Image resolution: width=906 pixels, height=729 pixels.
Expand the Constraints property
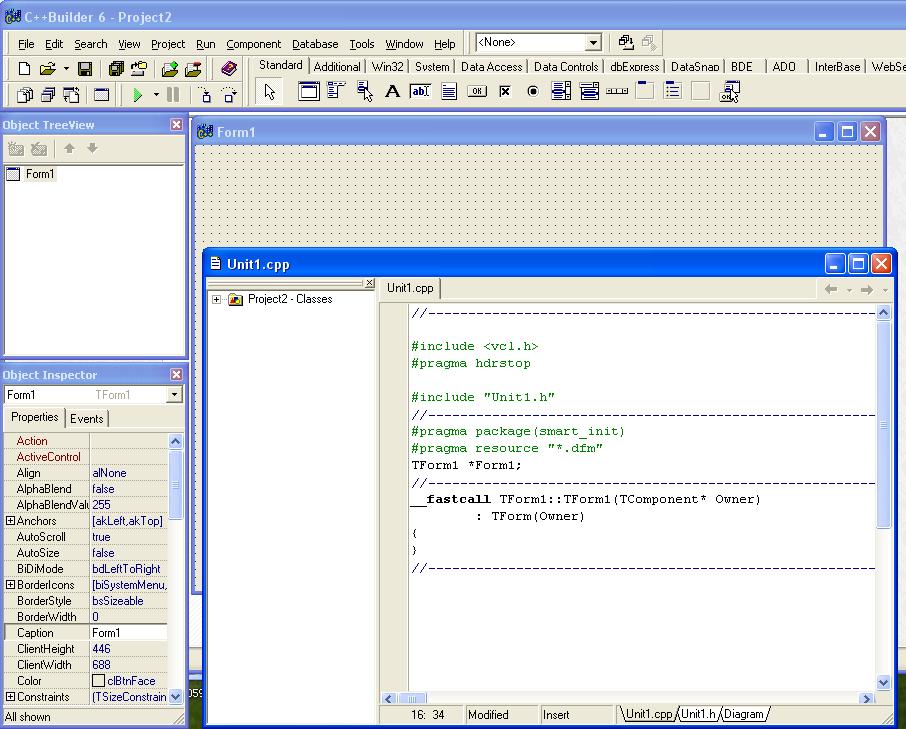tap(10, 697)
